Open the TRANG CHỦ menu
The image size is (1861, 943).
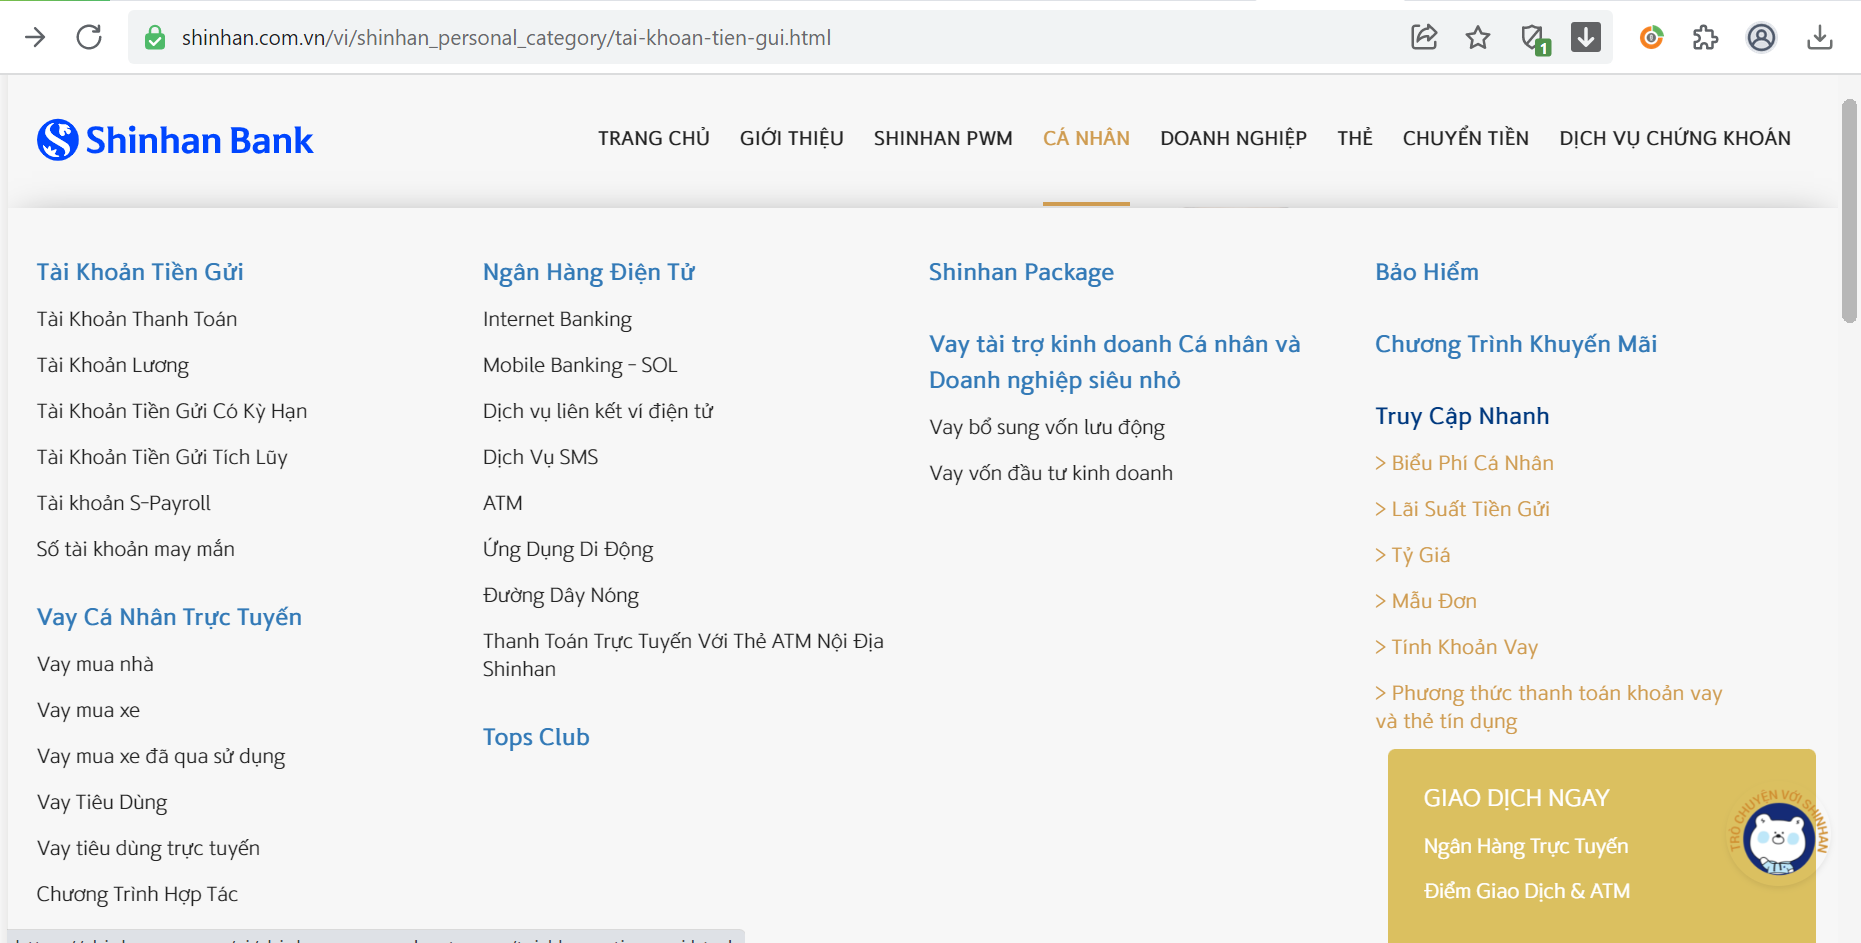[654, 138]
